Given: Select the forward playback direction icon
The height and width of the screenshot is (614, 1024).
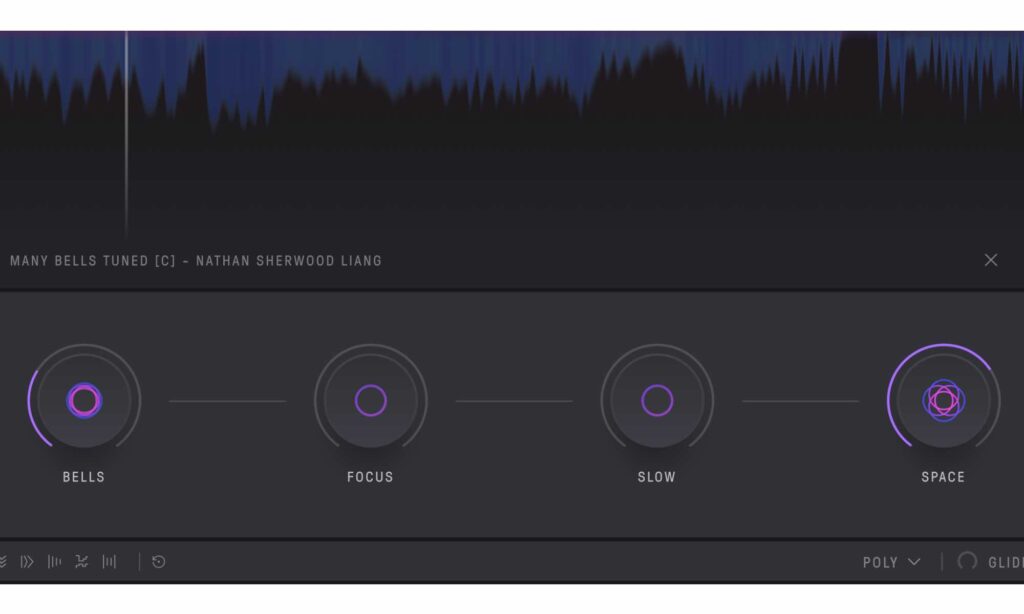Looking at the screenshot, I should tap(26, 562).
